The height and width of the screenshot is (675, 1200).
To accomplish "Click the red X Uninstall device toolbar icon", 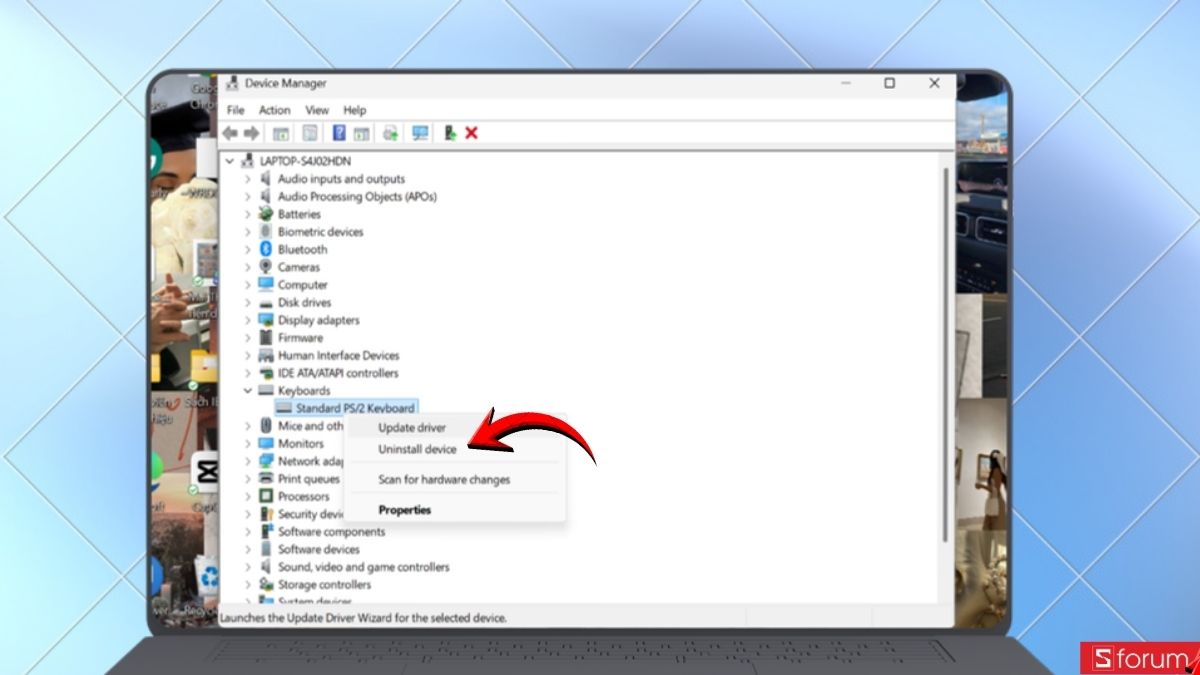I will click(x=472, y=133).
